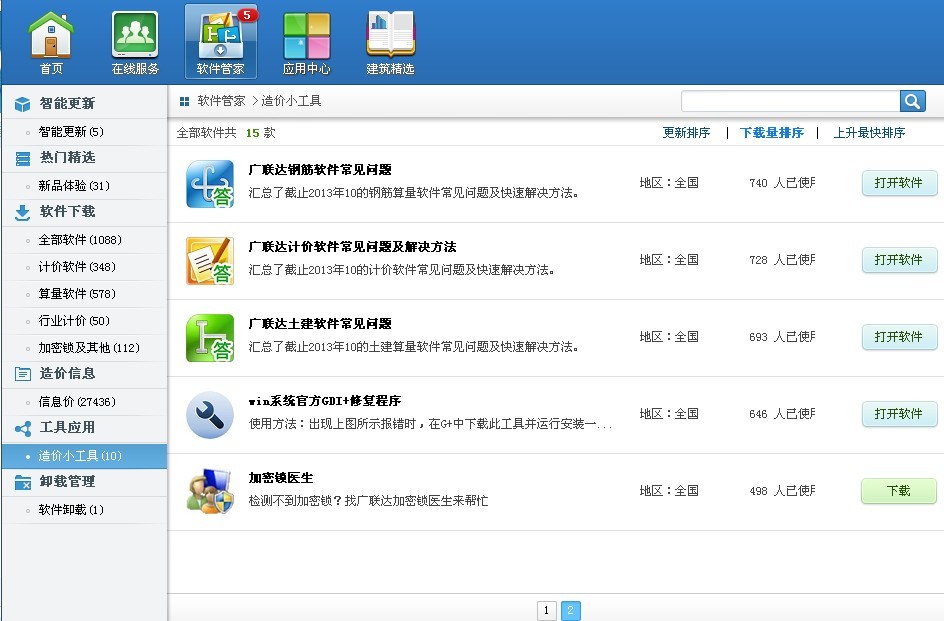Open title 广联达土建软件常见问题
Image resolution: width=944 pixels, height=621 pixels.
pyautogui.click(x=320, y=324)
